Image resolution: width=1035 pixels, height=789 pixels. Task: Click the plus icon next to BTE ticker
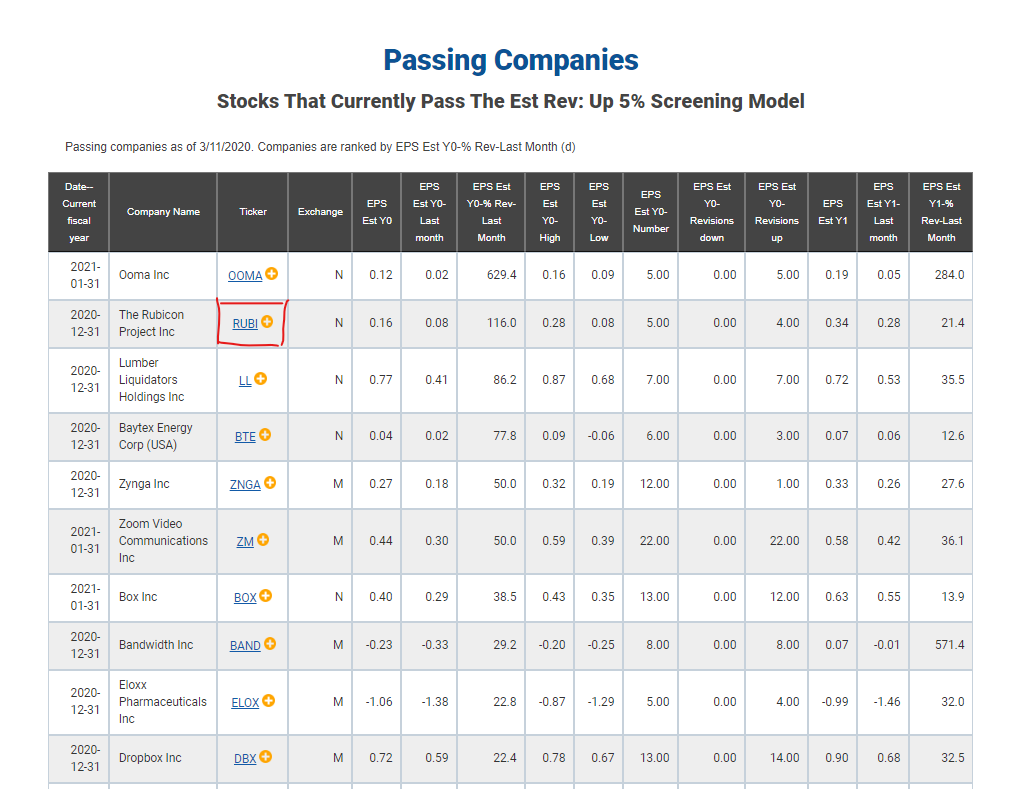265,434
